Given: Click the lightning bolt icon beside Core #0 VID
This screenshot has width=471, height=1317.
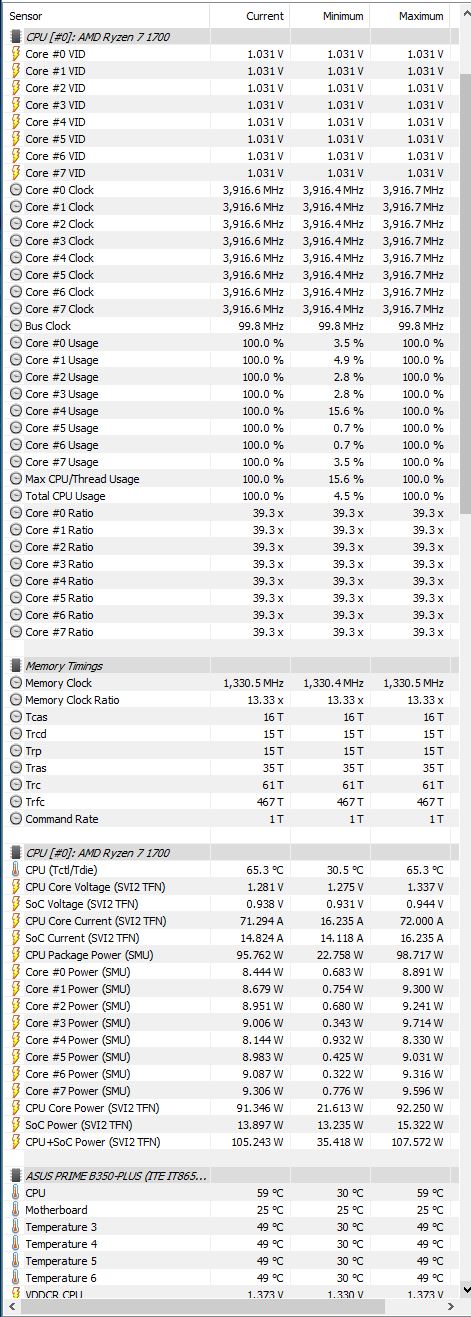Looking at the screenshot, I should point(15,54).
